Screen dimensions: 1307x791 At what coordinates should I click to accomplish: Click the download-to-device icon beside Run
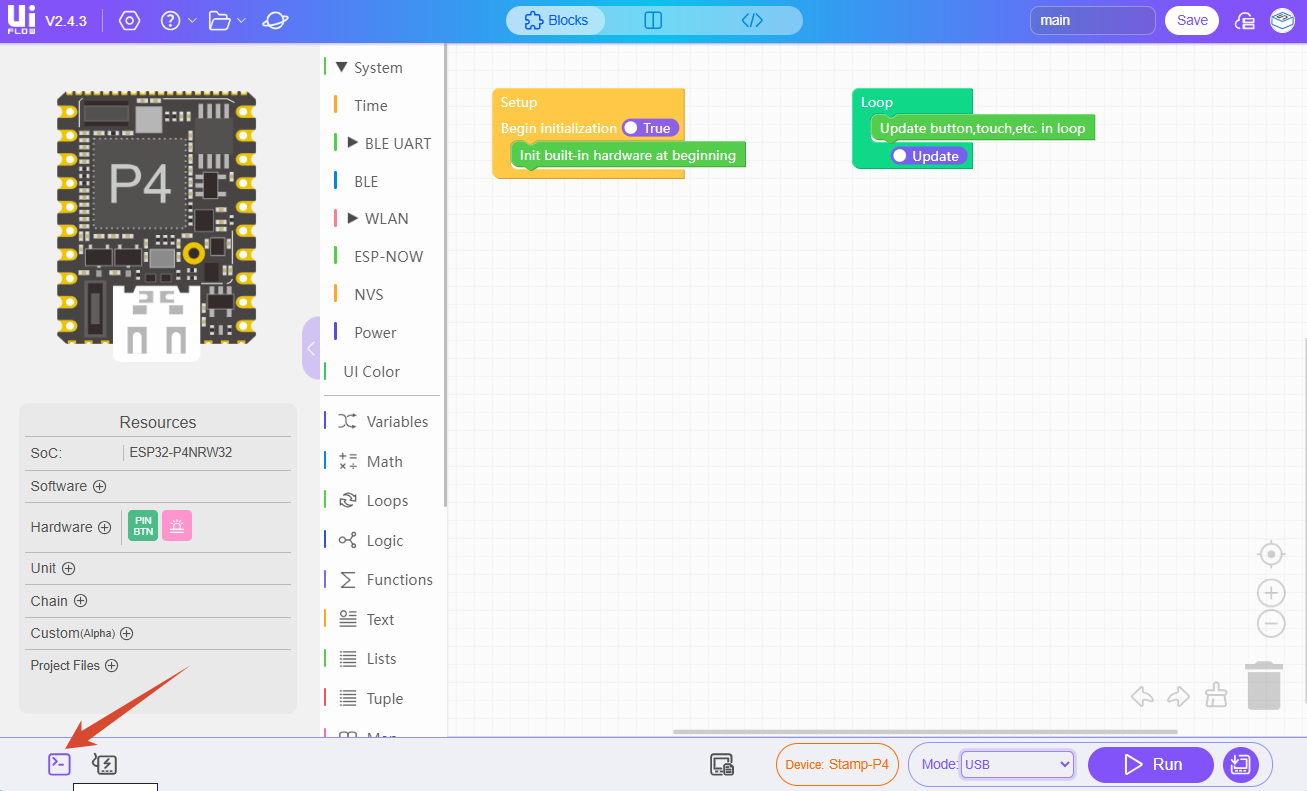click(x=1240, y=765)
